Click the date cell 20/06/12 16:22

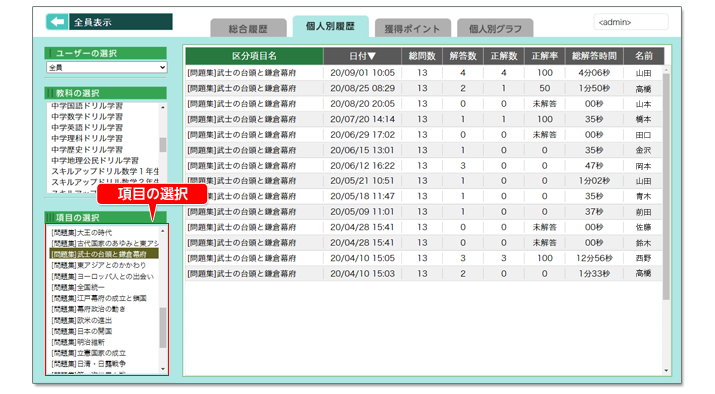tap(363, 166)
